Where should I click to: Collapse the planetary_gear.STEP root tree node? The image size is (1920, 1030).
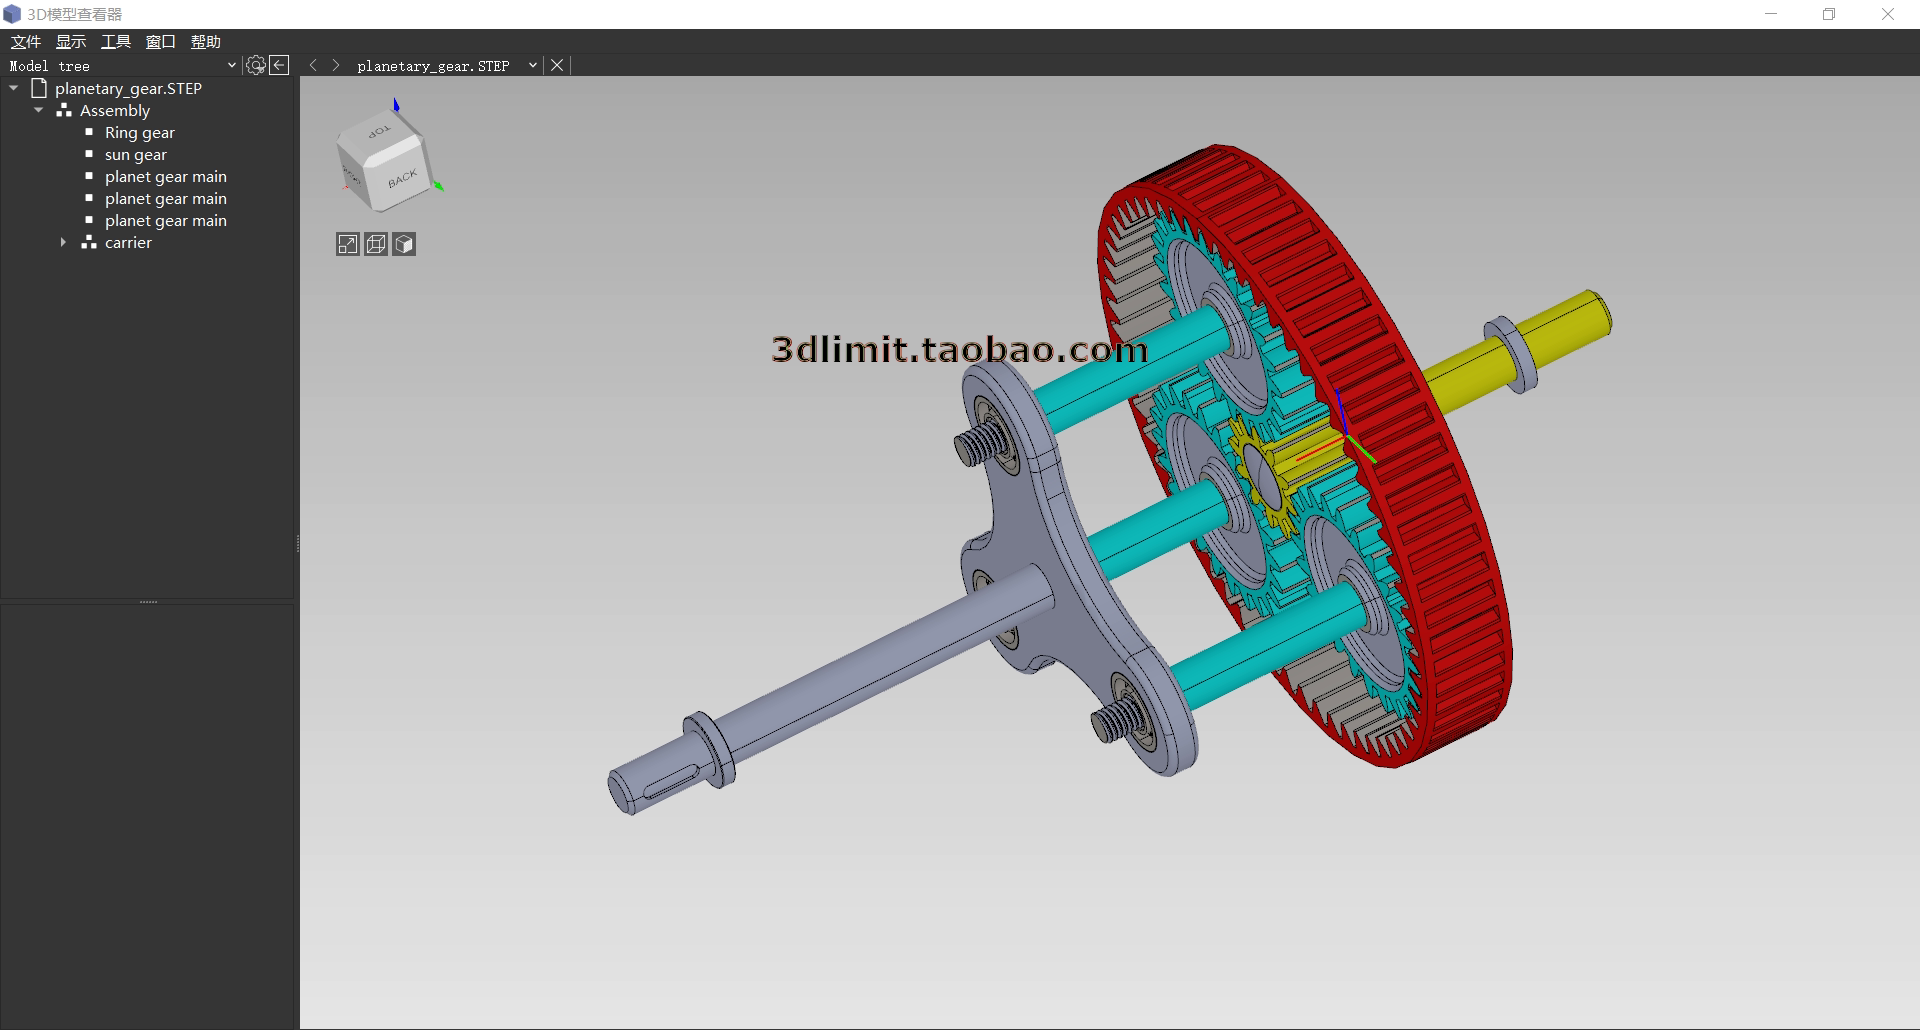pos(14,88)
